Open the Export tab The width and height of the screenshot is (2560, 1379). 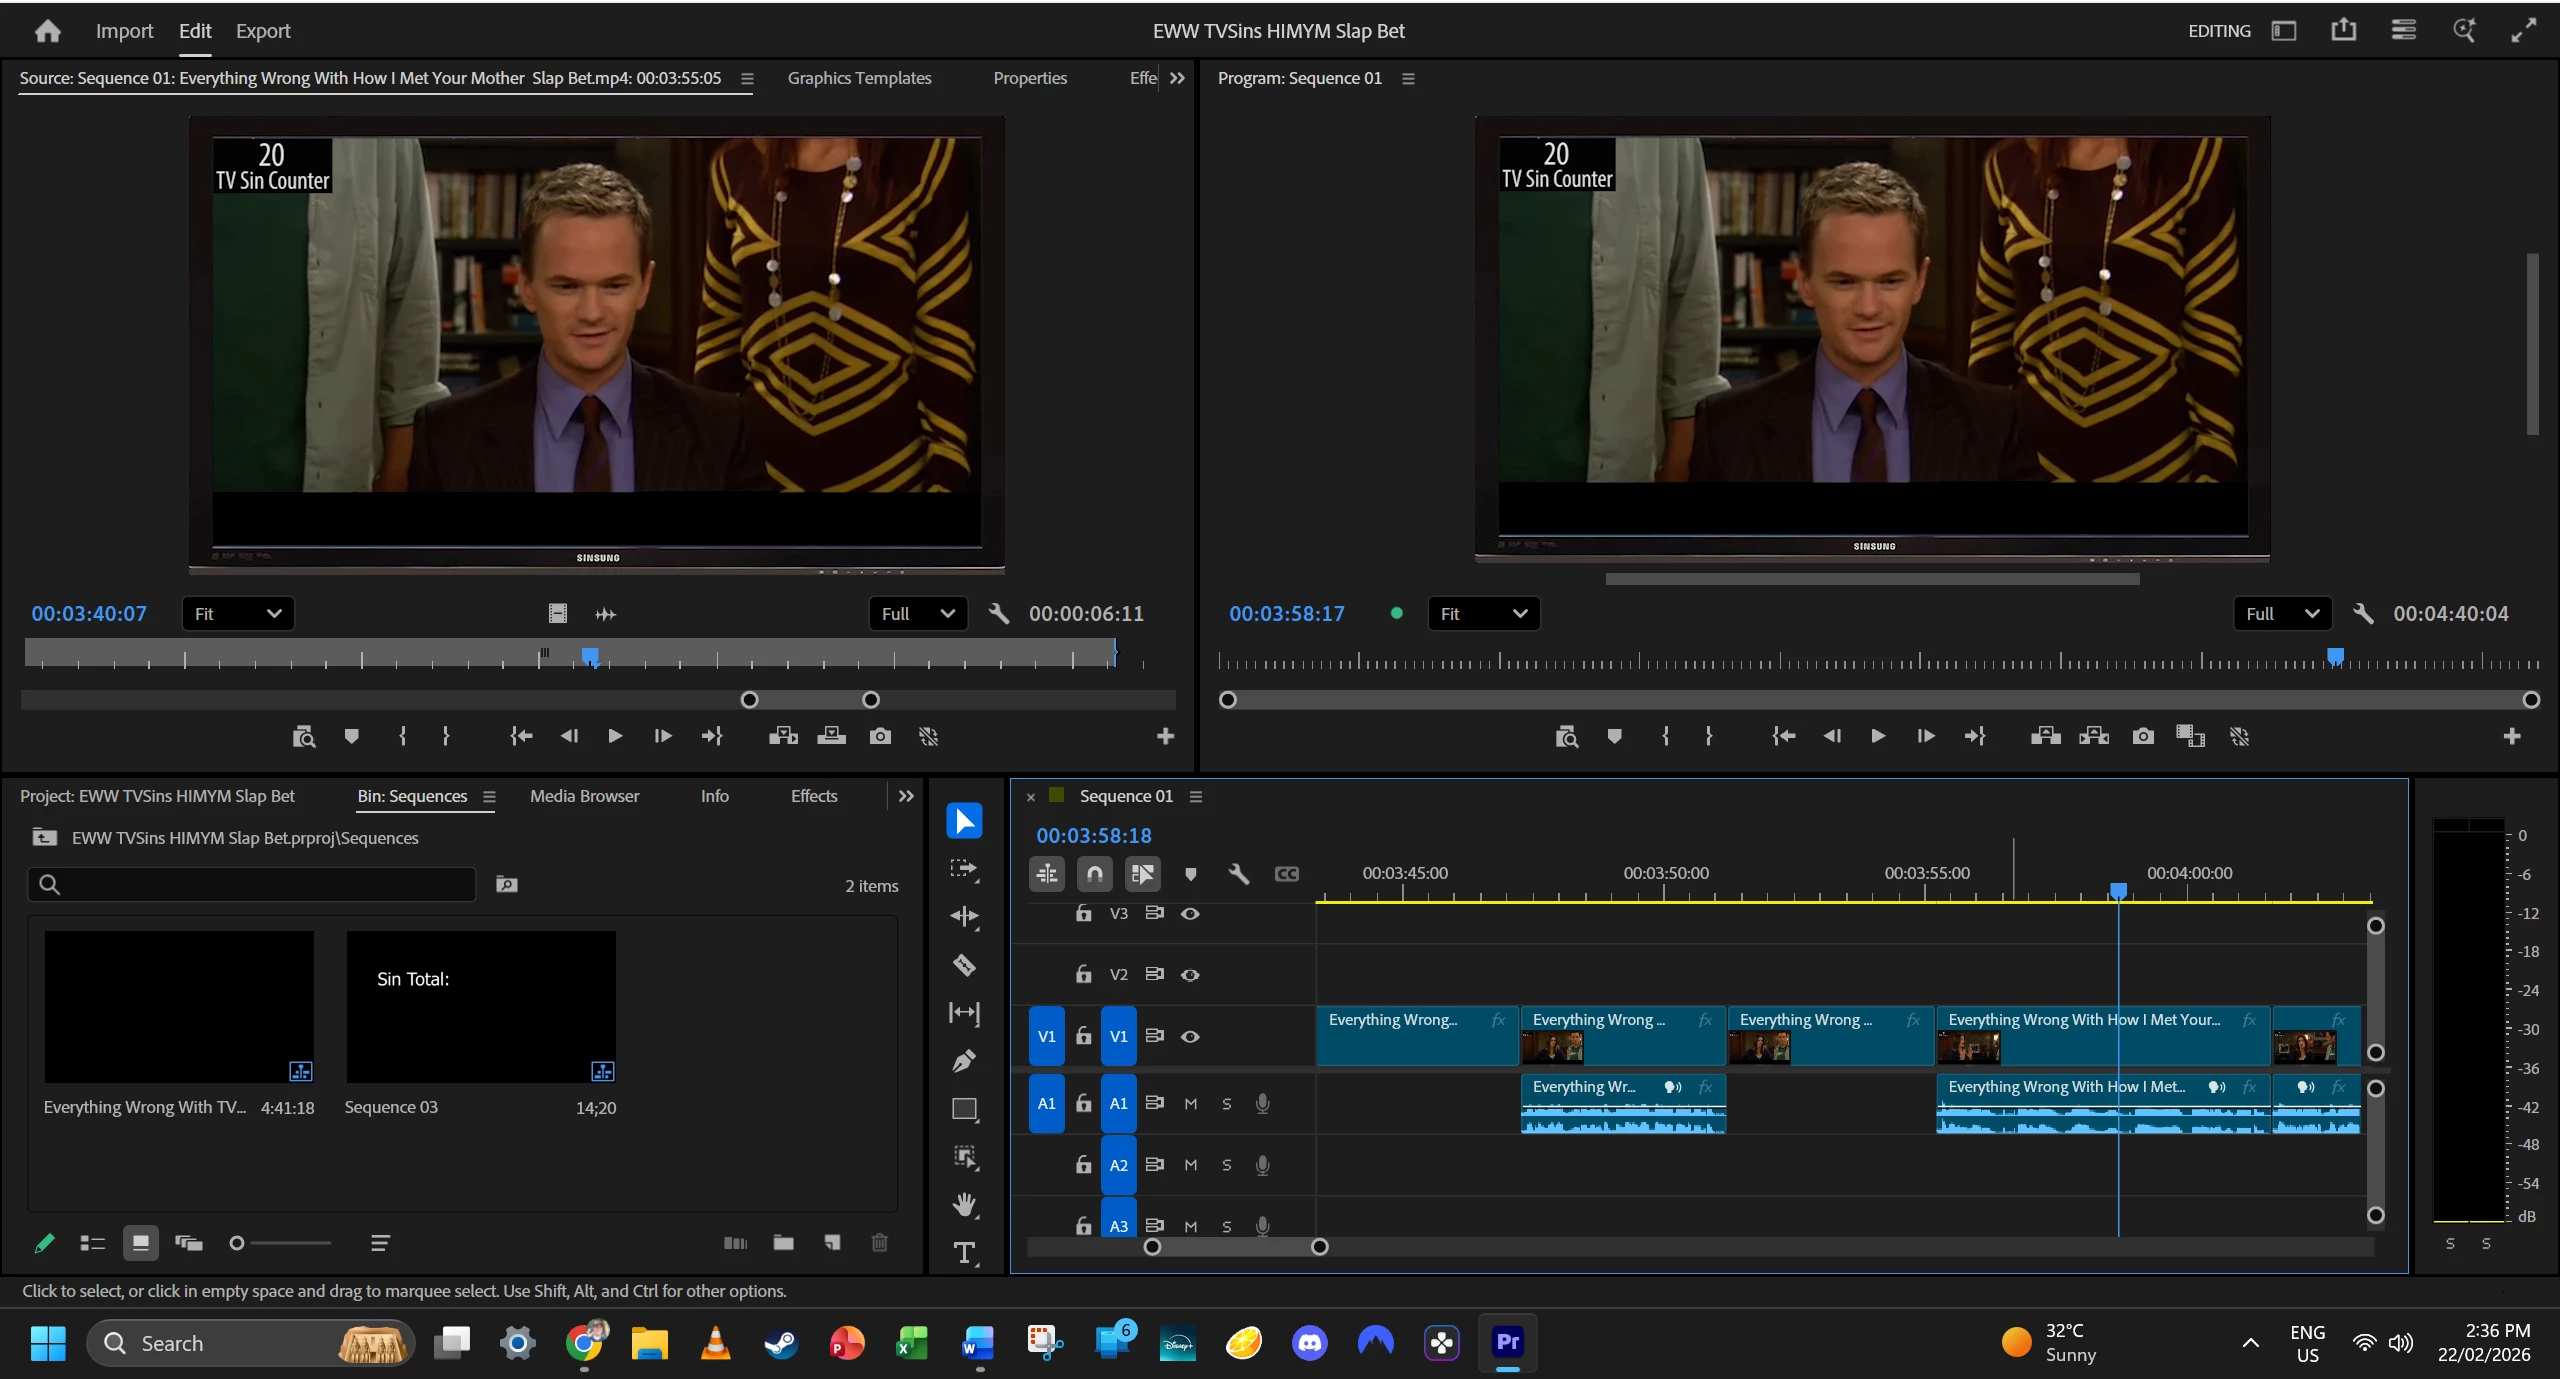(263, 31)
